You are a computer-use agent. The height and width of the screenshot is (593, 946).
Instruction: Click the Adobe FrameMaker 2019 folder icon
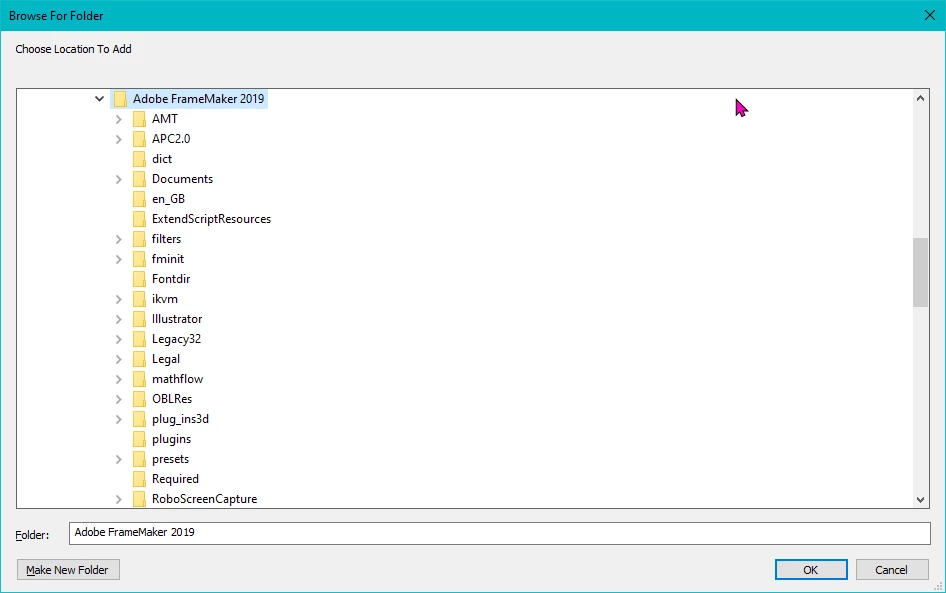tap(120, 98)
